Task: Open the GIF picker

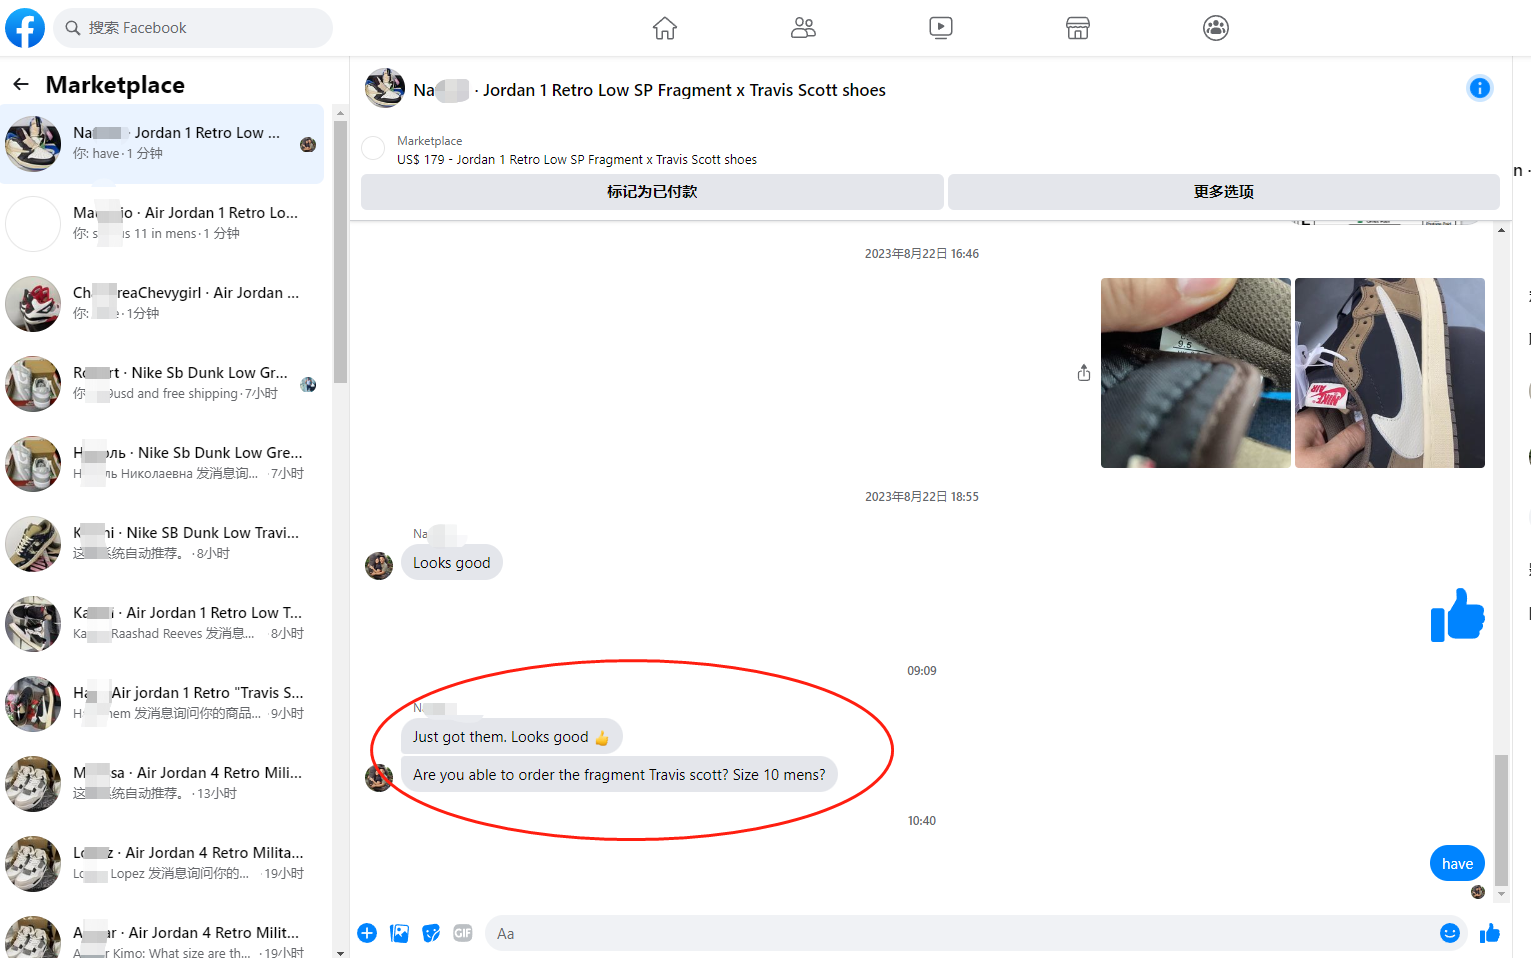Action: [462, 933]
